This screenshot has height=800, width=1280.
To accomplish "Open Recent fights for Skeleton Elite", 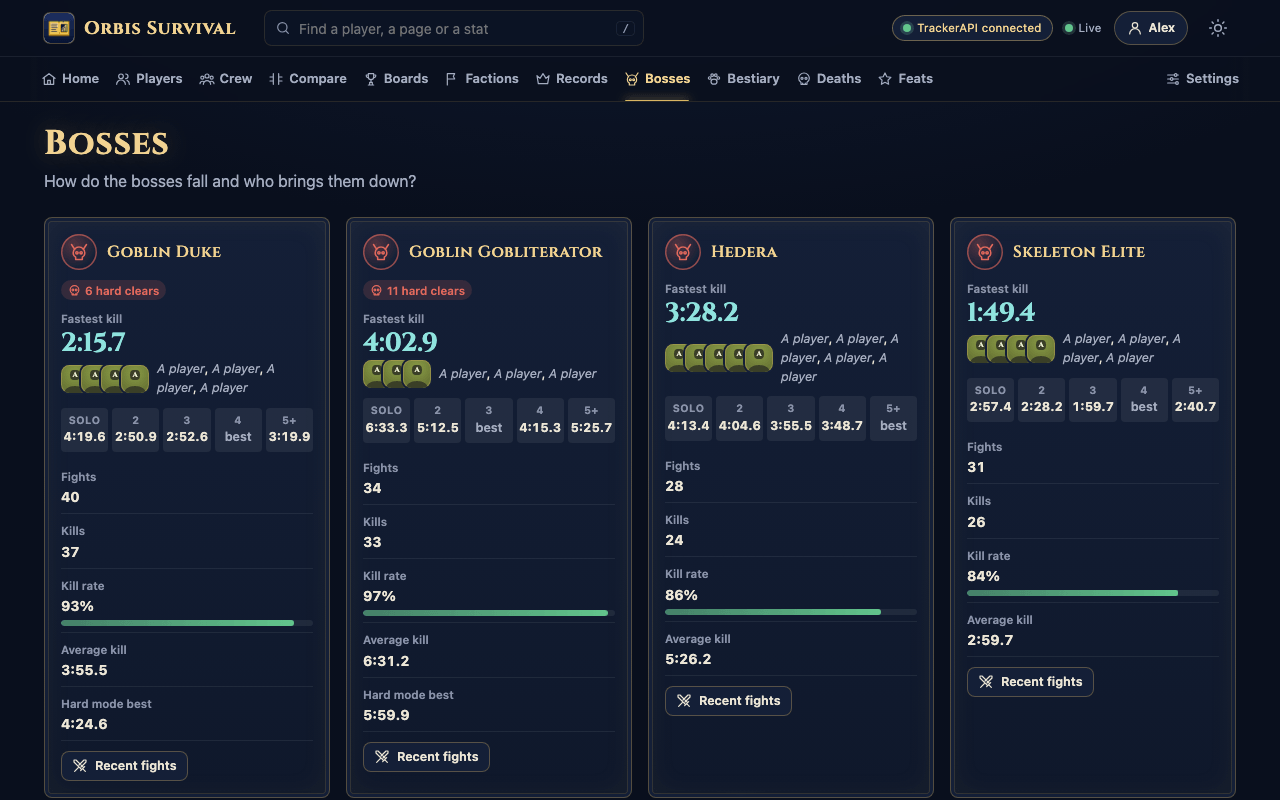I will click(x=1030, y=682).
